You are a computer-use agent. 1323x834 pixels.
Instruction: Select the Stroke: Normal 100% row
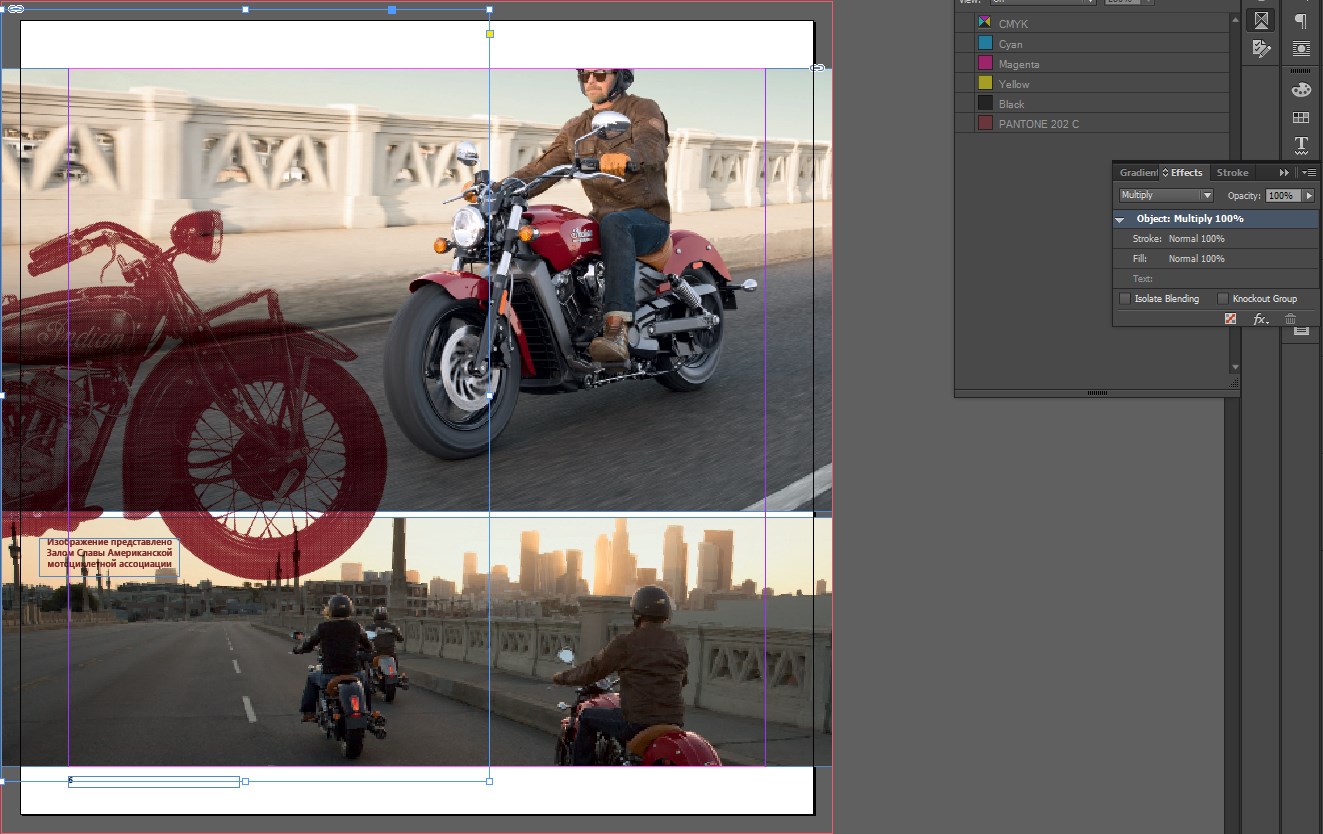[1215, 239]
